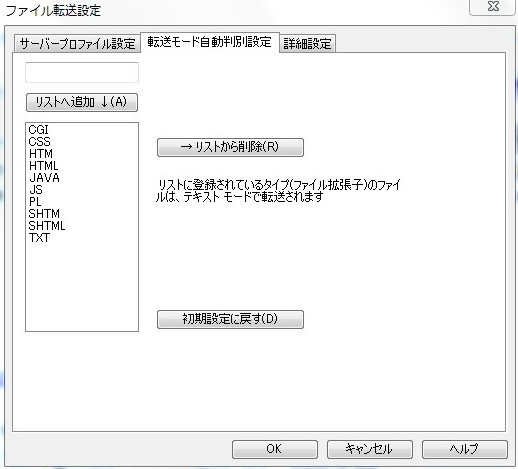Click 初期設定に戻す(D) button

[x=230, y=319]
